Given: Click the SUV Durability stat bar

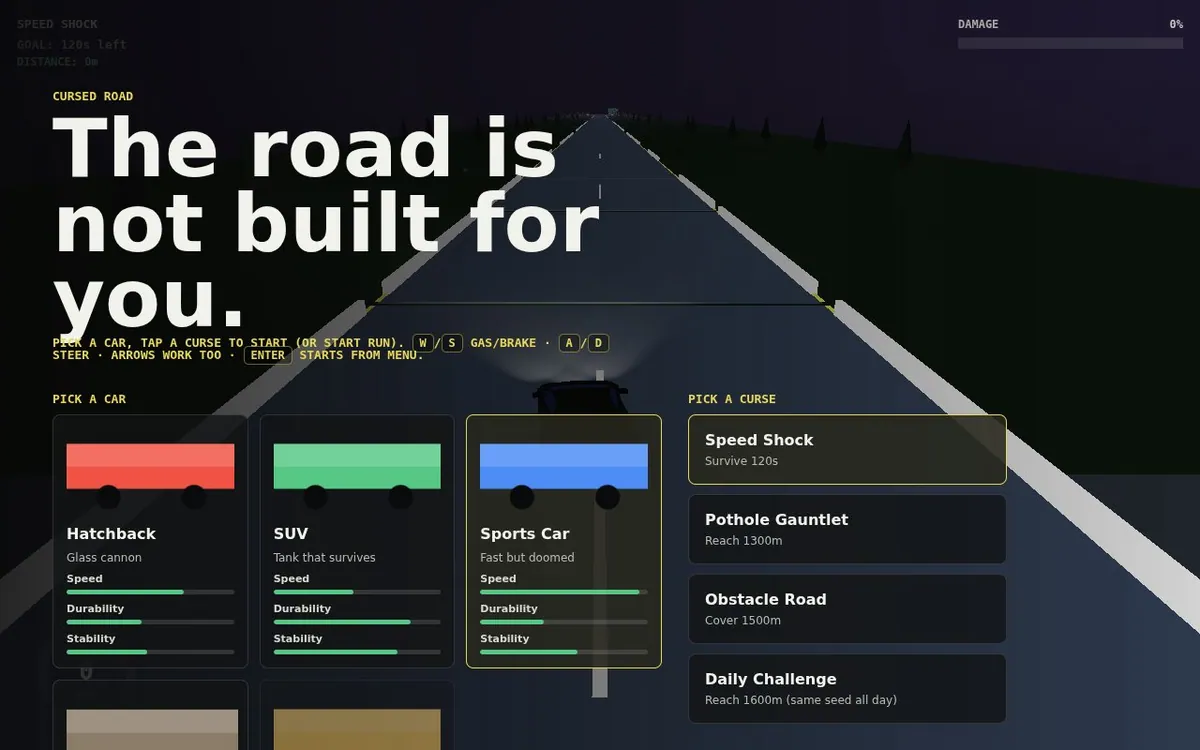Looking at the screenshot, I should pos(357,622).
